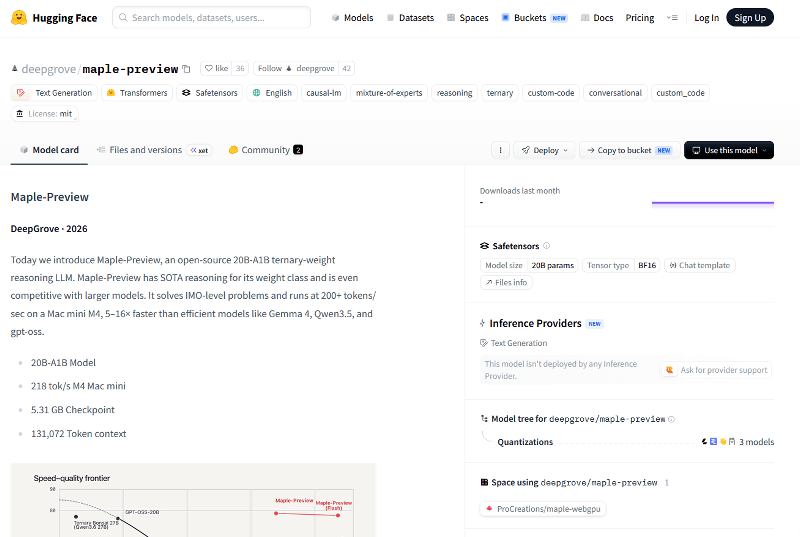800x537 pixels.
Task: Click the Inference Providers lightning icon
Action: [x=483, y=323]
